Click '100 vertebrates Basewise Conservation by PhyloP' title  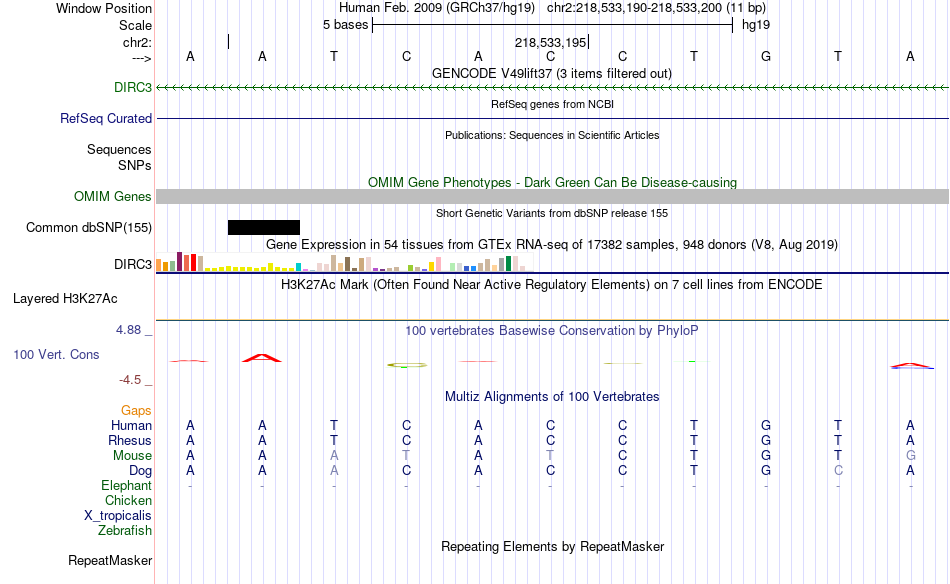[x=552, y=330]
